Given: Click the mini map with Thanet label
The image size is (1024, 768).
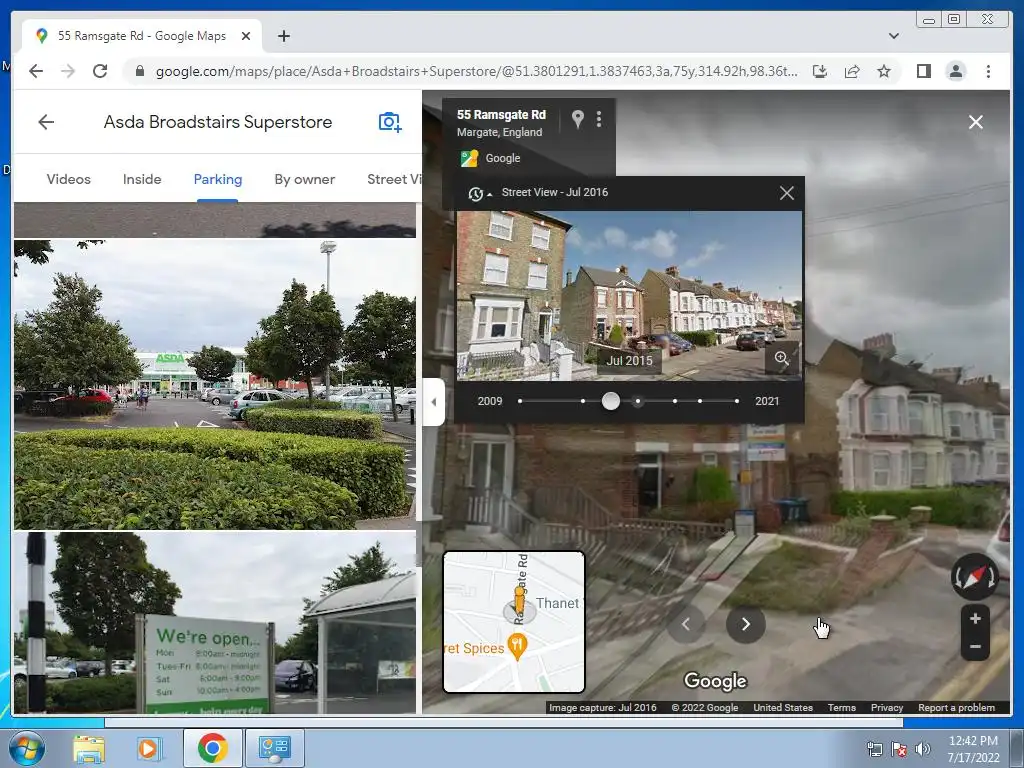Looking at the screenshot, I should [514, 622].
